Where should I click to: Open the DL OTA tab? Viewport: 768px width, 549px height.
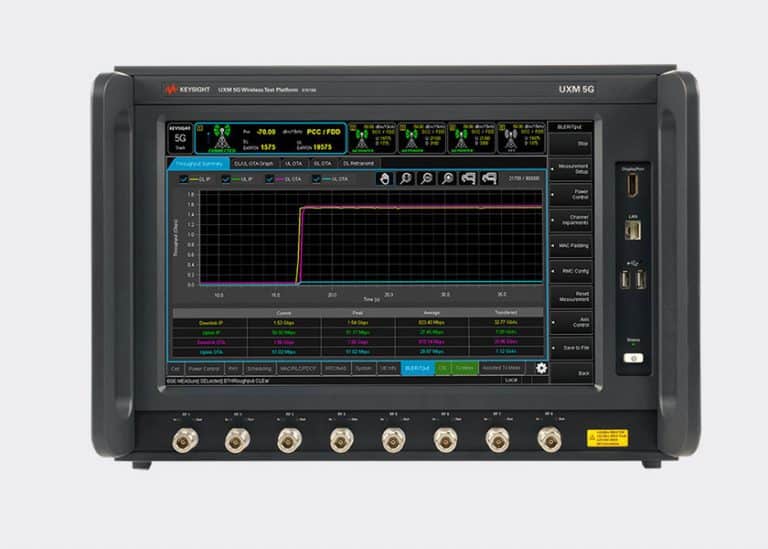[x=323, y=164]
